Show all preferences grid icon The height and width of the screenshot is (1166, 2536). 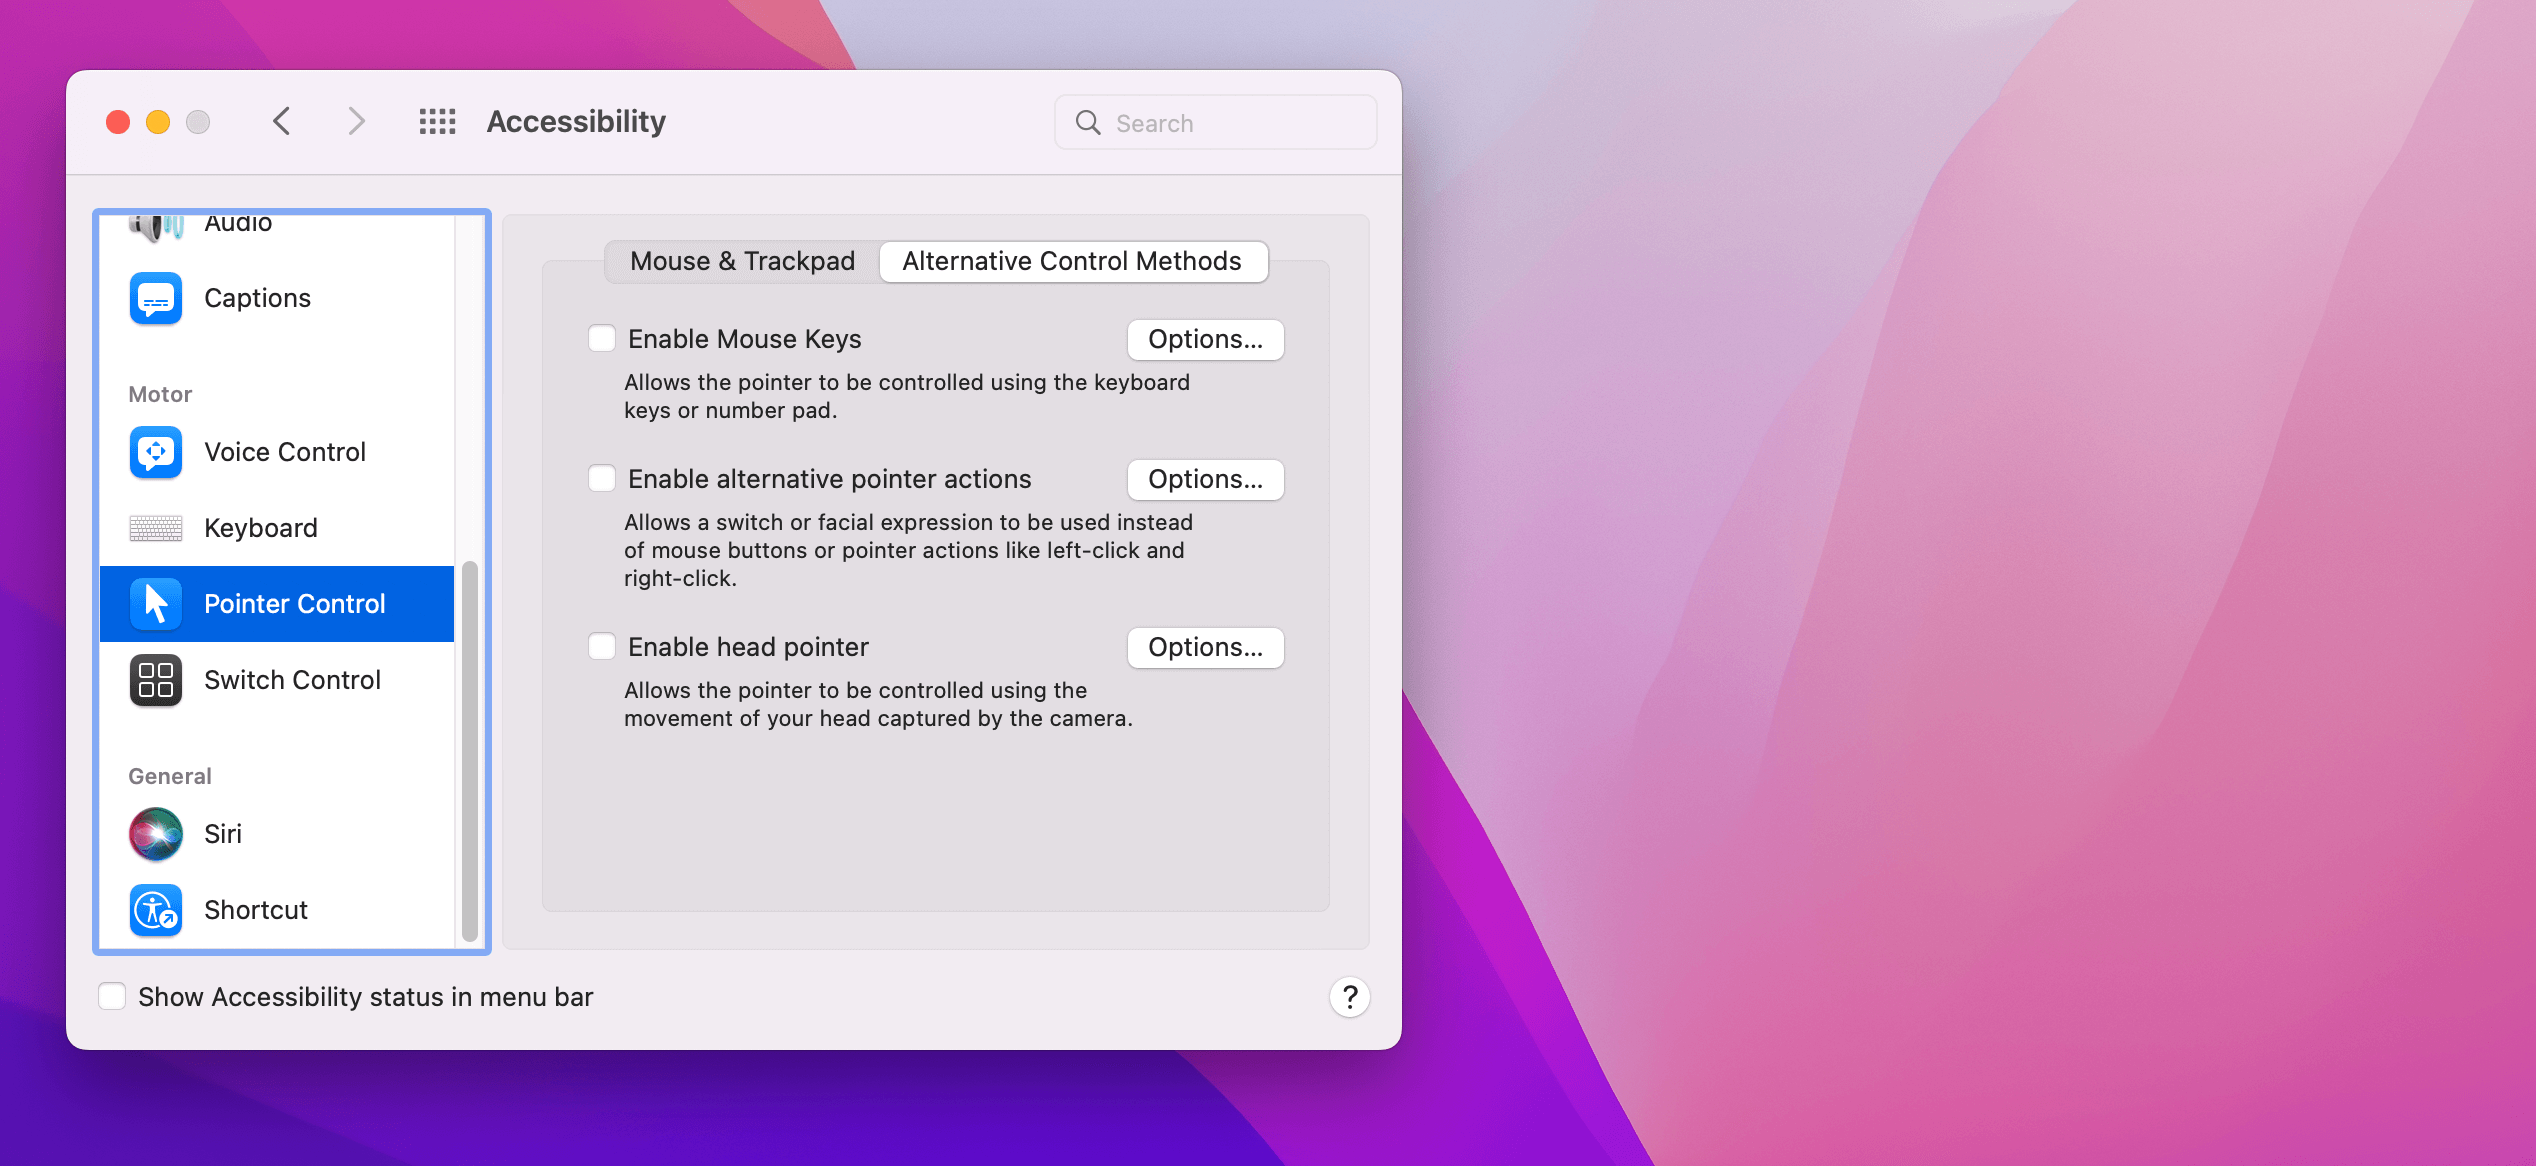(x=437, y=122)
